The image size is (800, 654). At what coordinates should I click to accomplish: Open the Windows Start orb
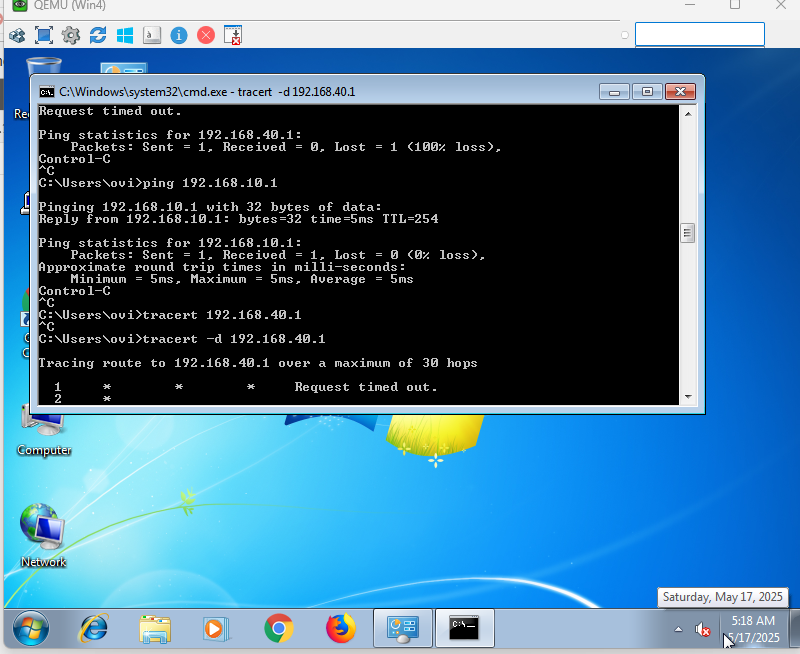31,628
